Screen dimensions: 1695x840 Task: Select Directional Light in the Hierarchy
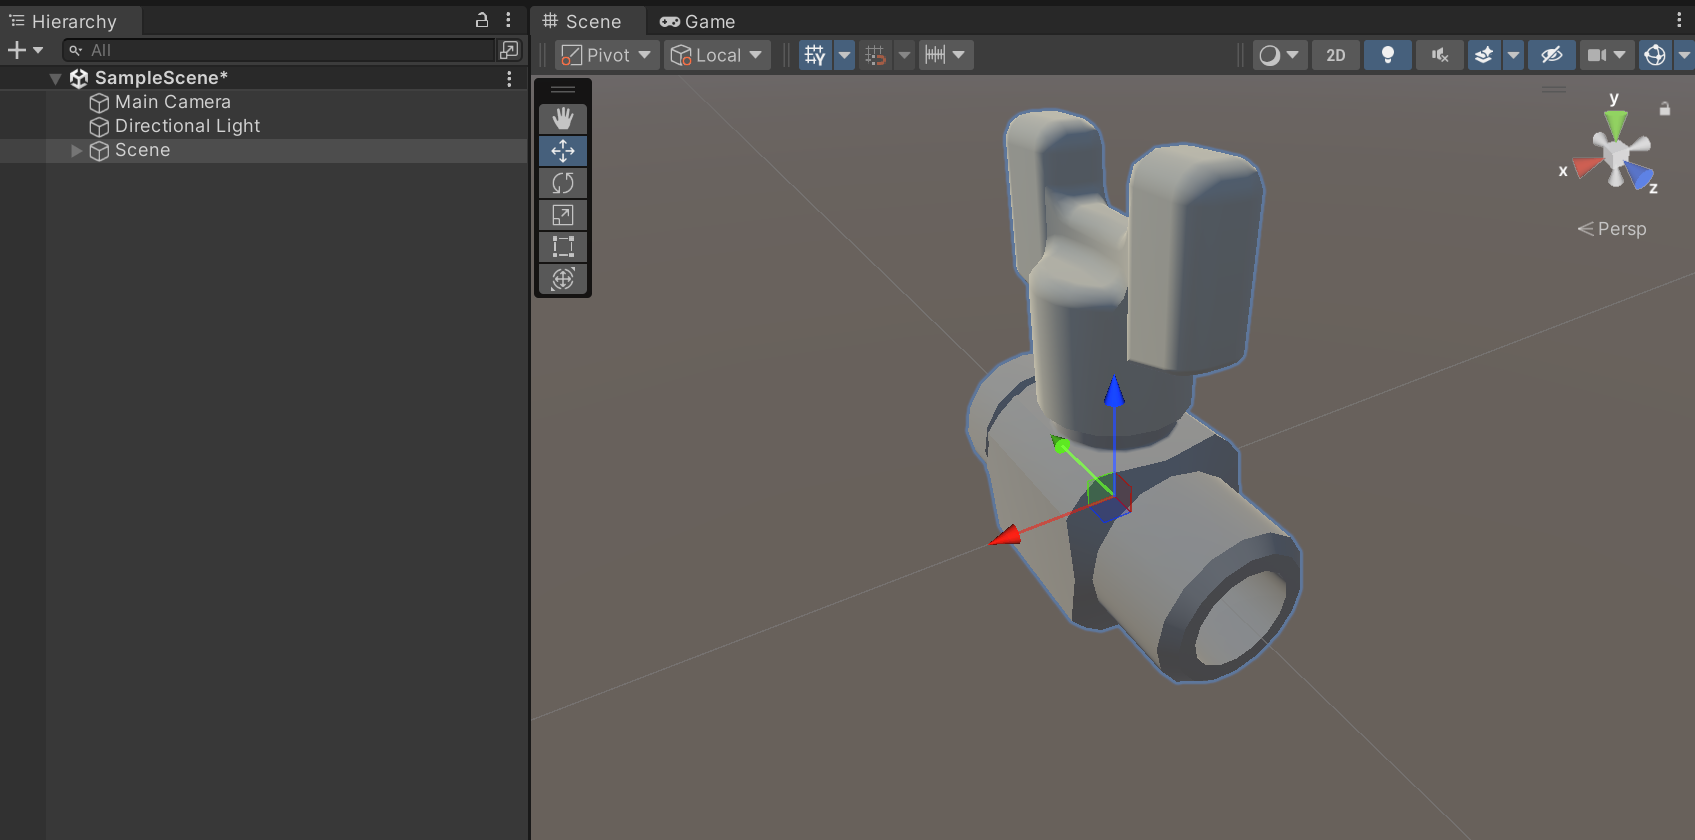[187, 126]
